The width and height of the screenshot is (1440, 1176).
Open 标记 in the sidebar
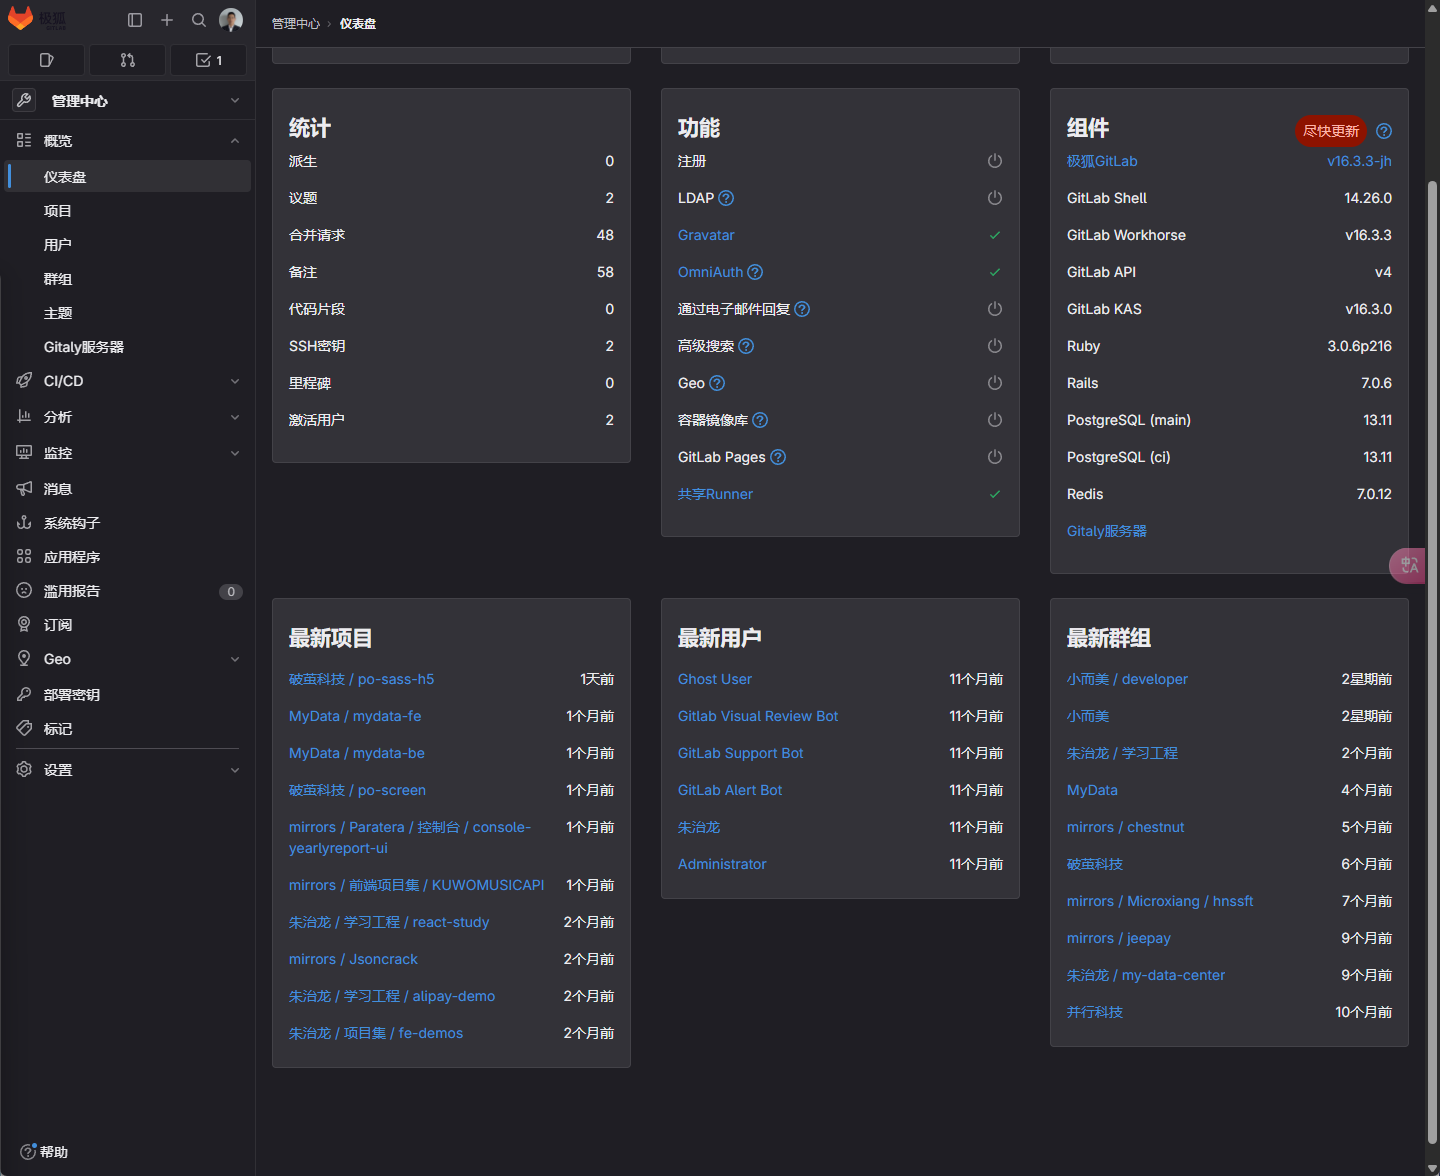pyautogui.click(x=127, y=729)
